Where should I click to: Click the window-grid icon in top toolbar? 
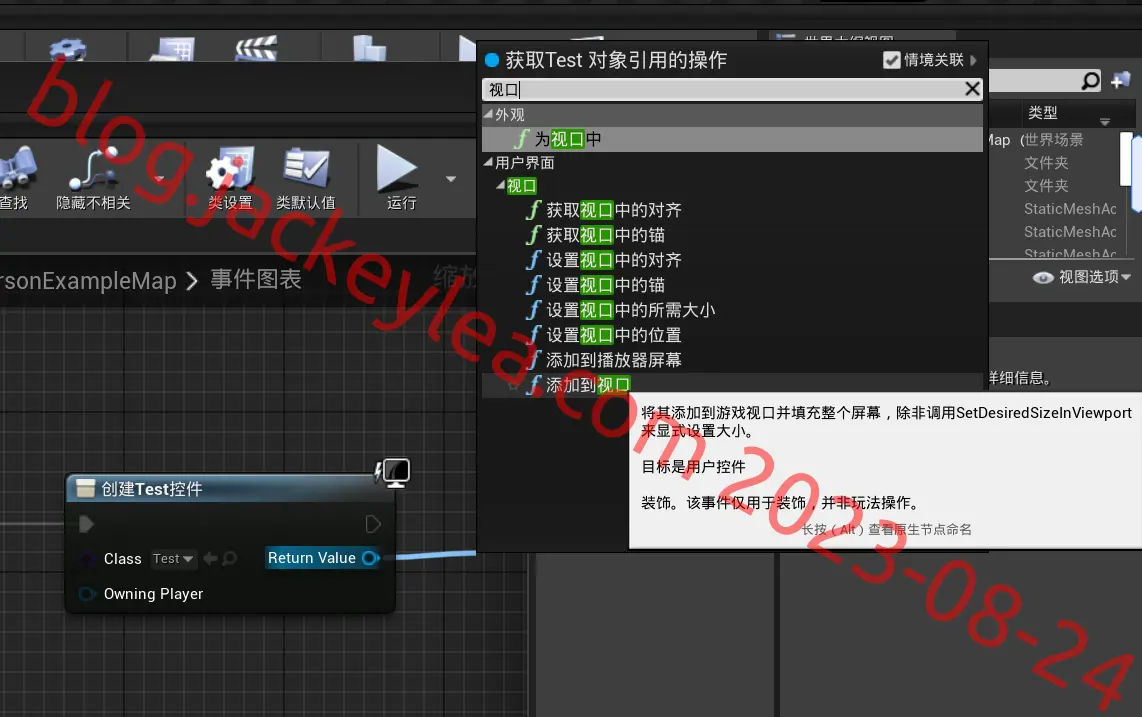point(173,49)
